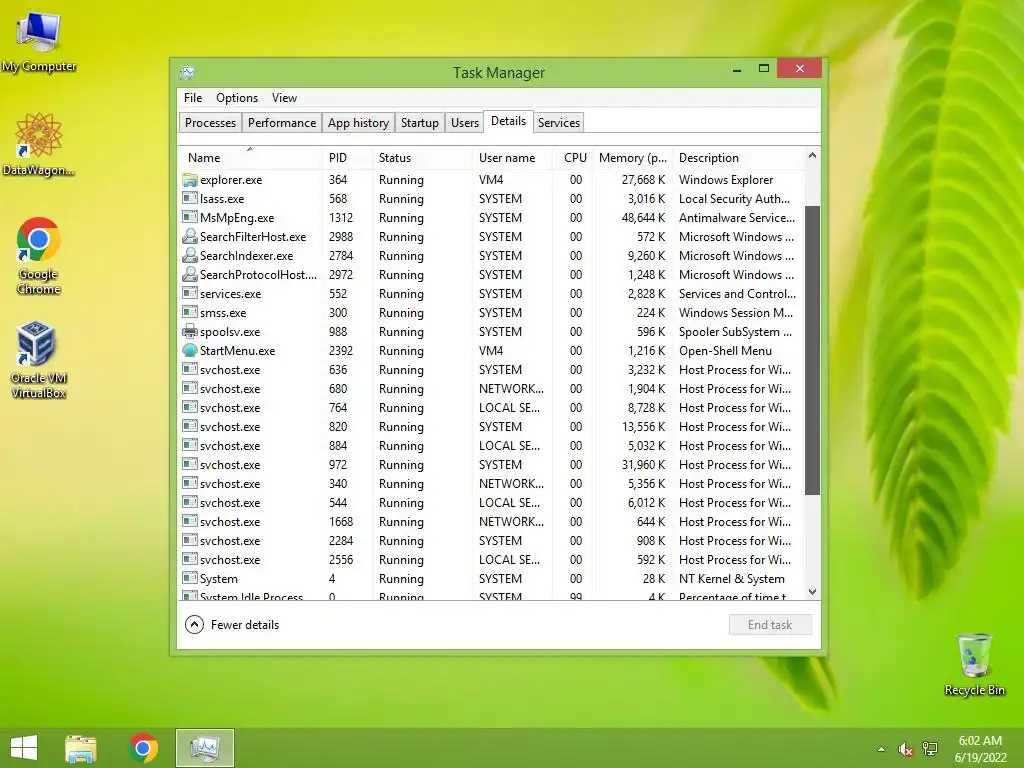This screenshot has height=768, width=1024.
Task: Select the Recycle Bin desktop icon
Action: pos(974,664)
